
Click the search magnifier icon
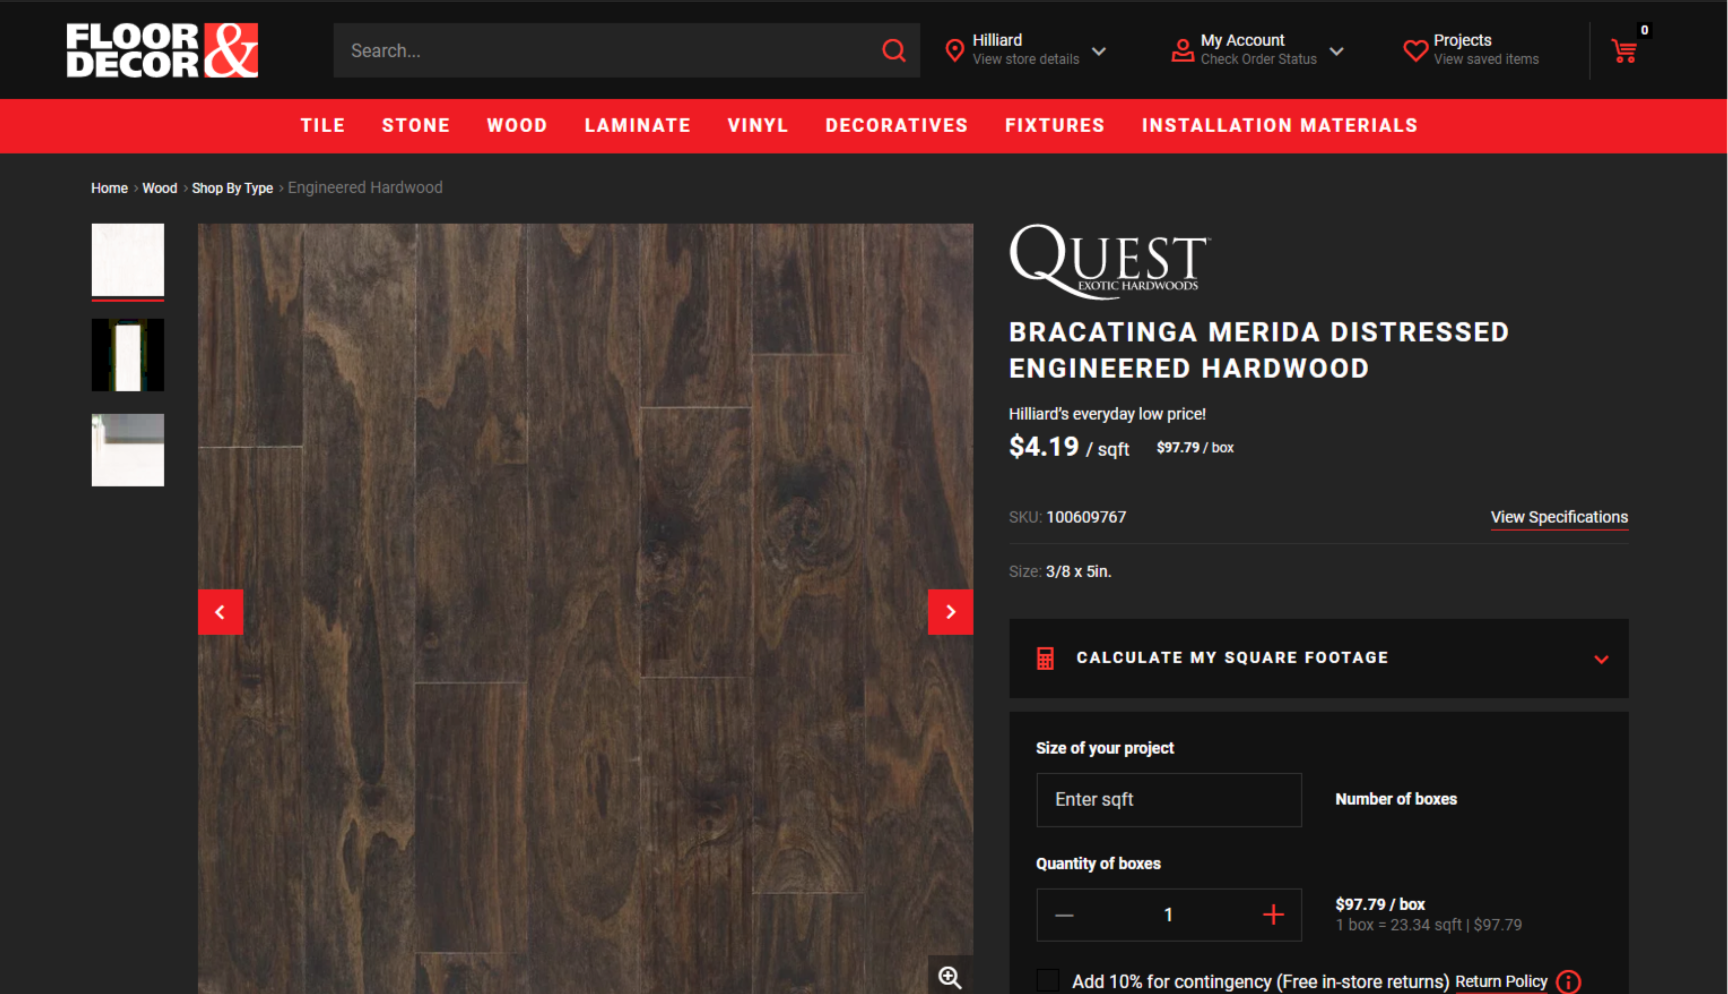tap(894, 50)
